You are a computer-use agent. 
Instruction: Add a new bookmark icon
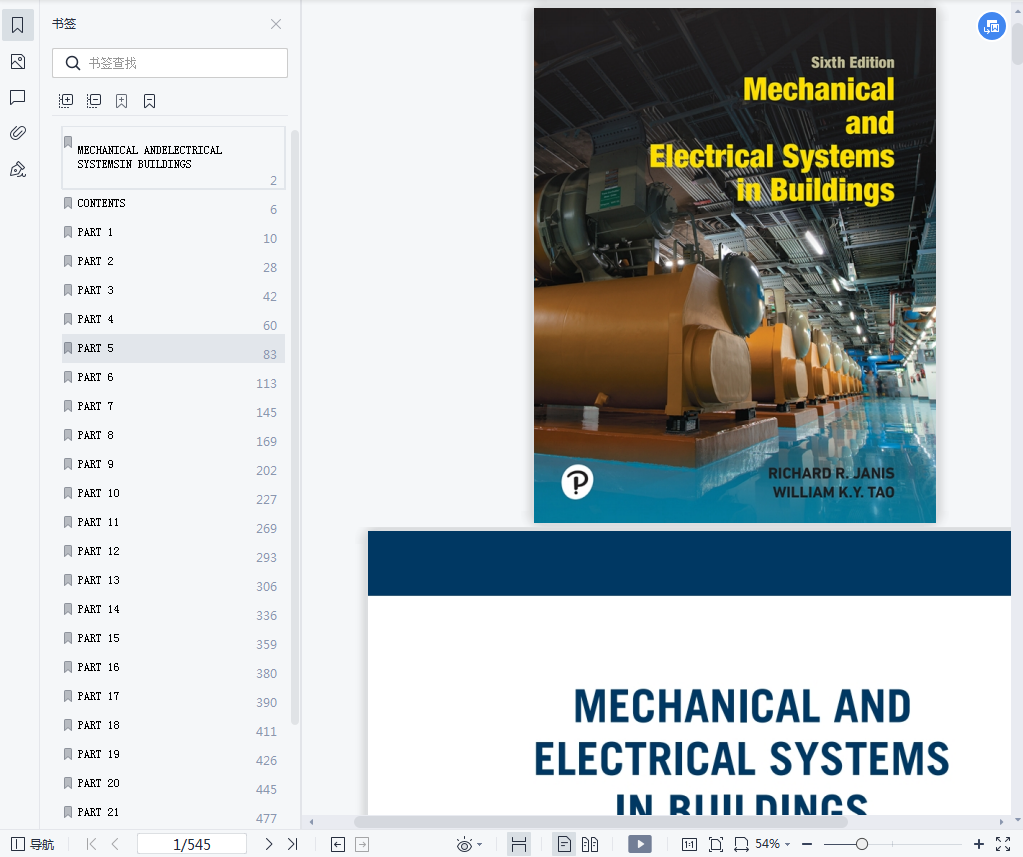pos(121,100)
